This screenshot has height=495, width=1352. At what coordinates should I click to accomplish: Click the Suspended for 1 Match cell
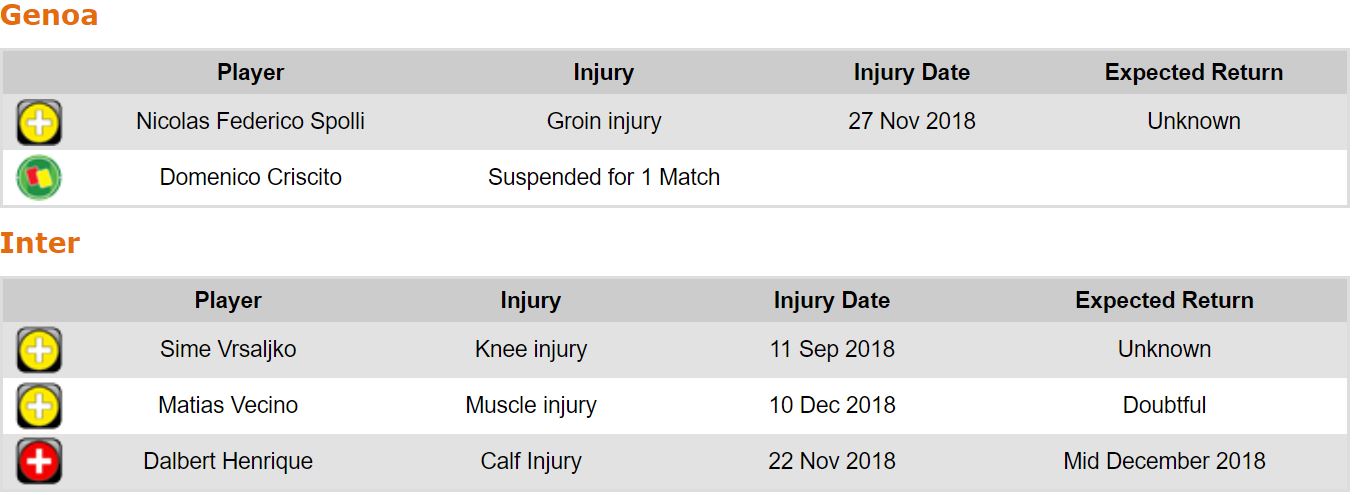pos(603,178)
